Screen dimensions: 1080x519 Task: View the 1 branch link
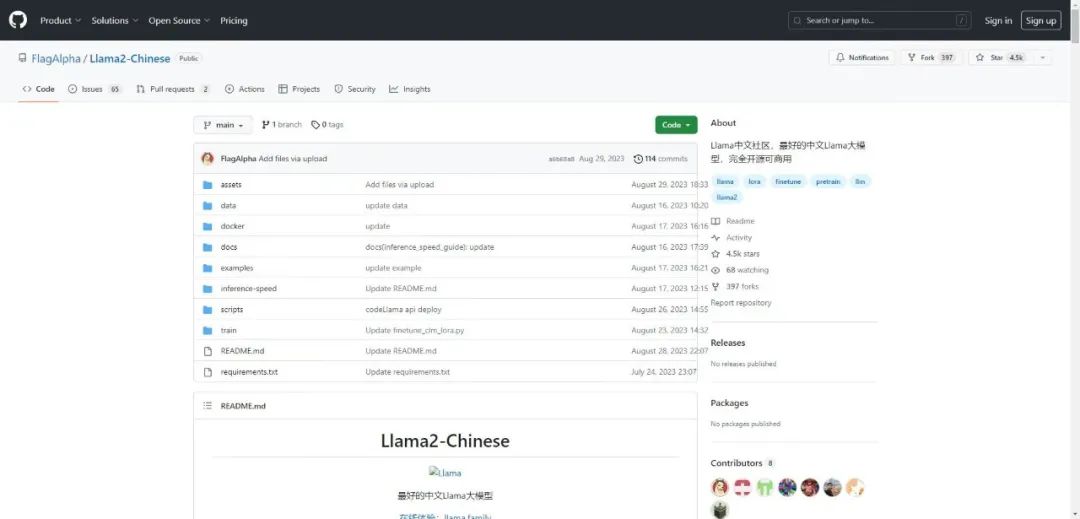pos(282,125)
